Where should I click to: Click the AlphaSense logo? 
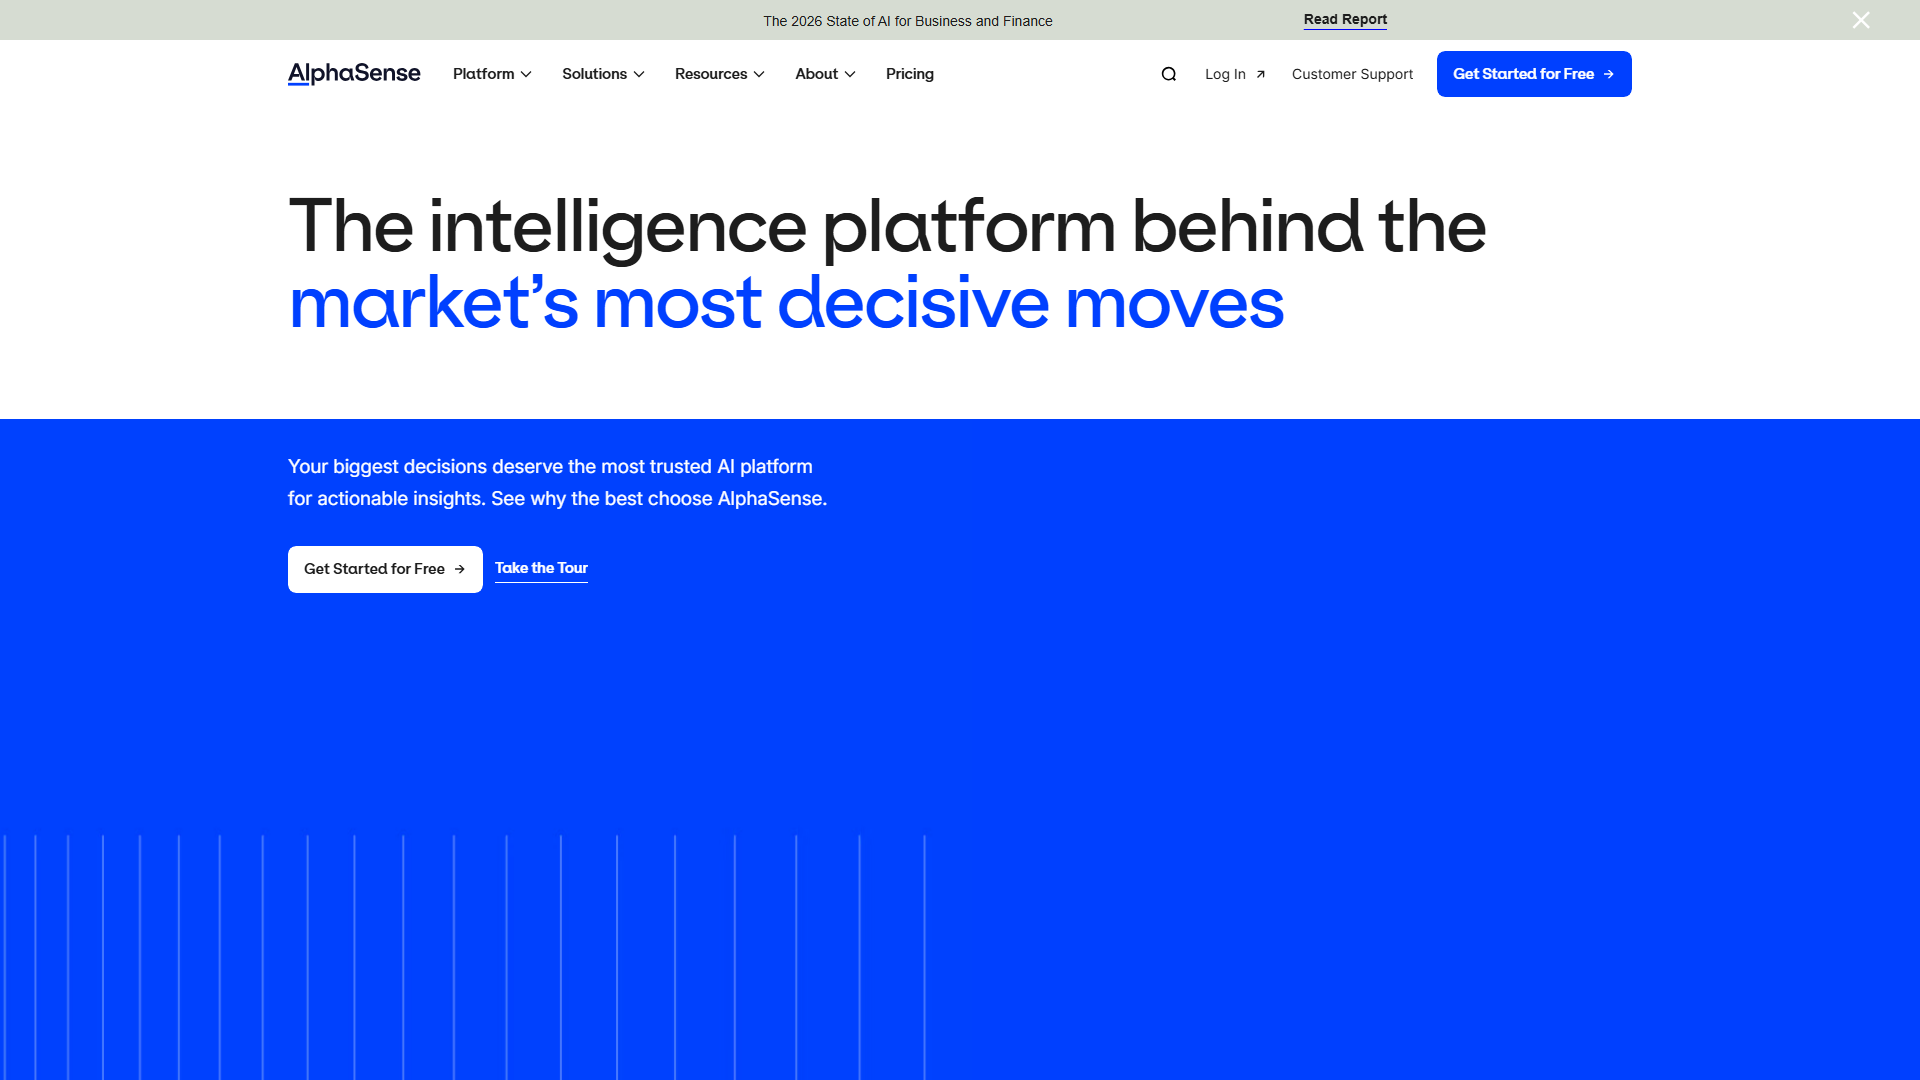(x=354, y=74)
